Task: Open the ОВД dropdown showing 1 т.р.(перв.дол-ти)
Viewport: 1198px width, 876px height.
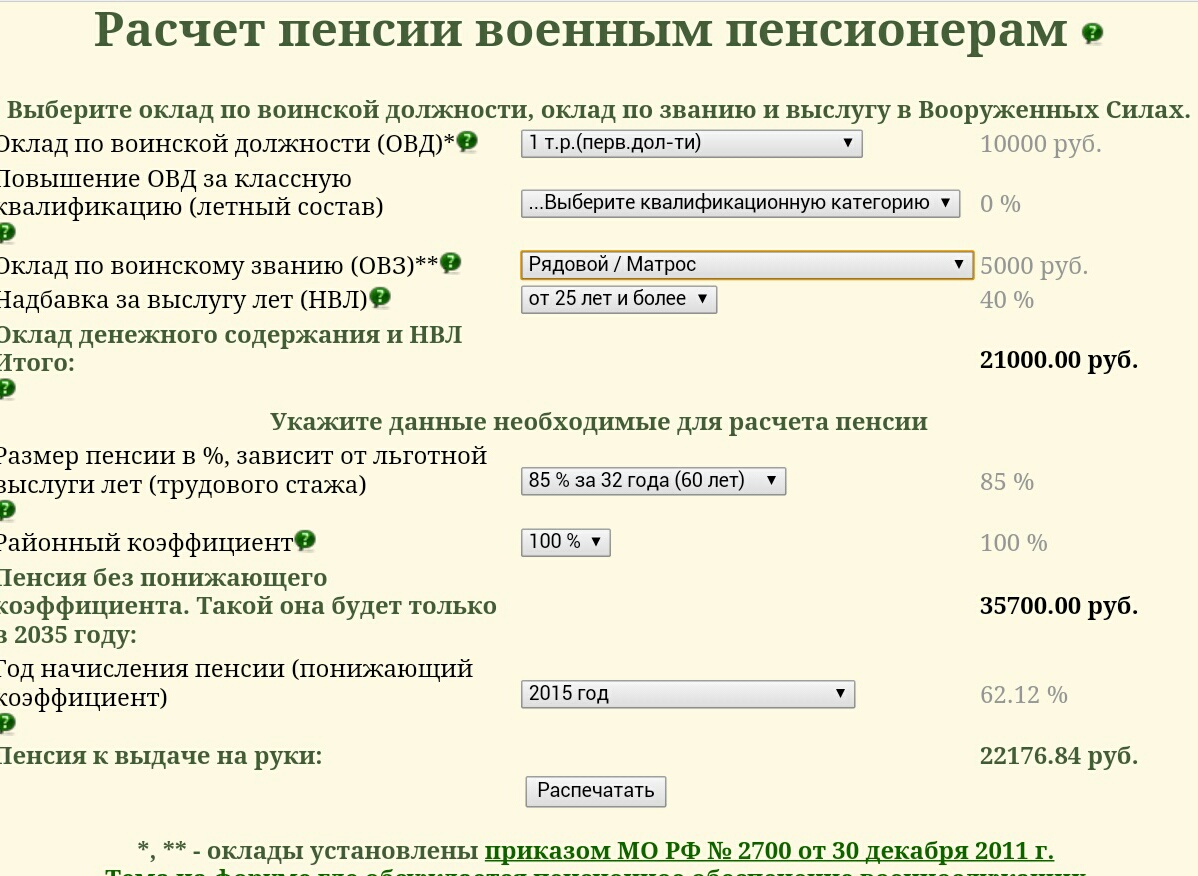Action: 691,143
